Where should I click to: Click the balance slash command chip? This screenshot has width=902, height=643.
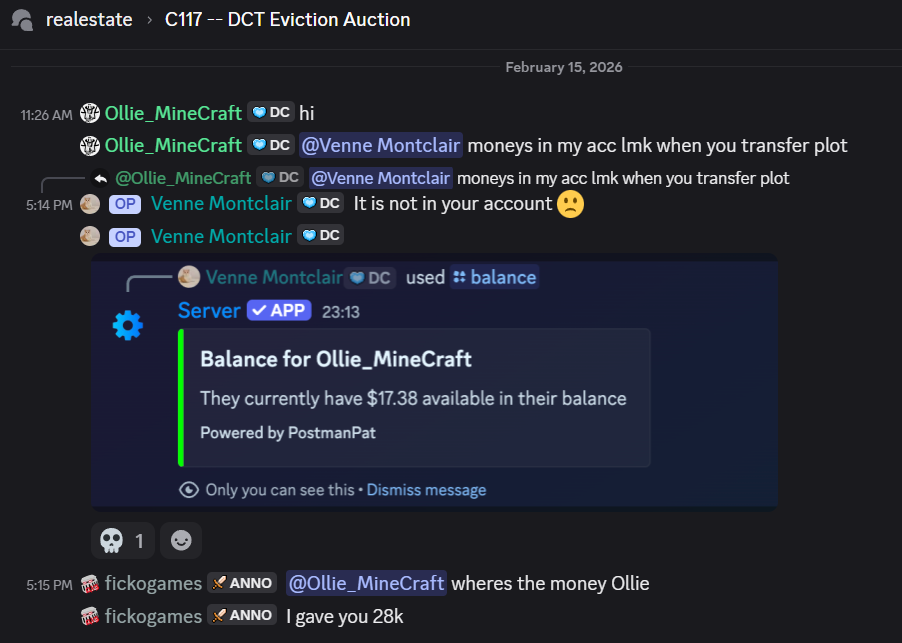[x=494, y=277]
